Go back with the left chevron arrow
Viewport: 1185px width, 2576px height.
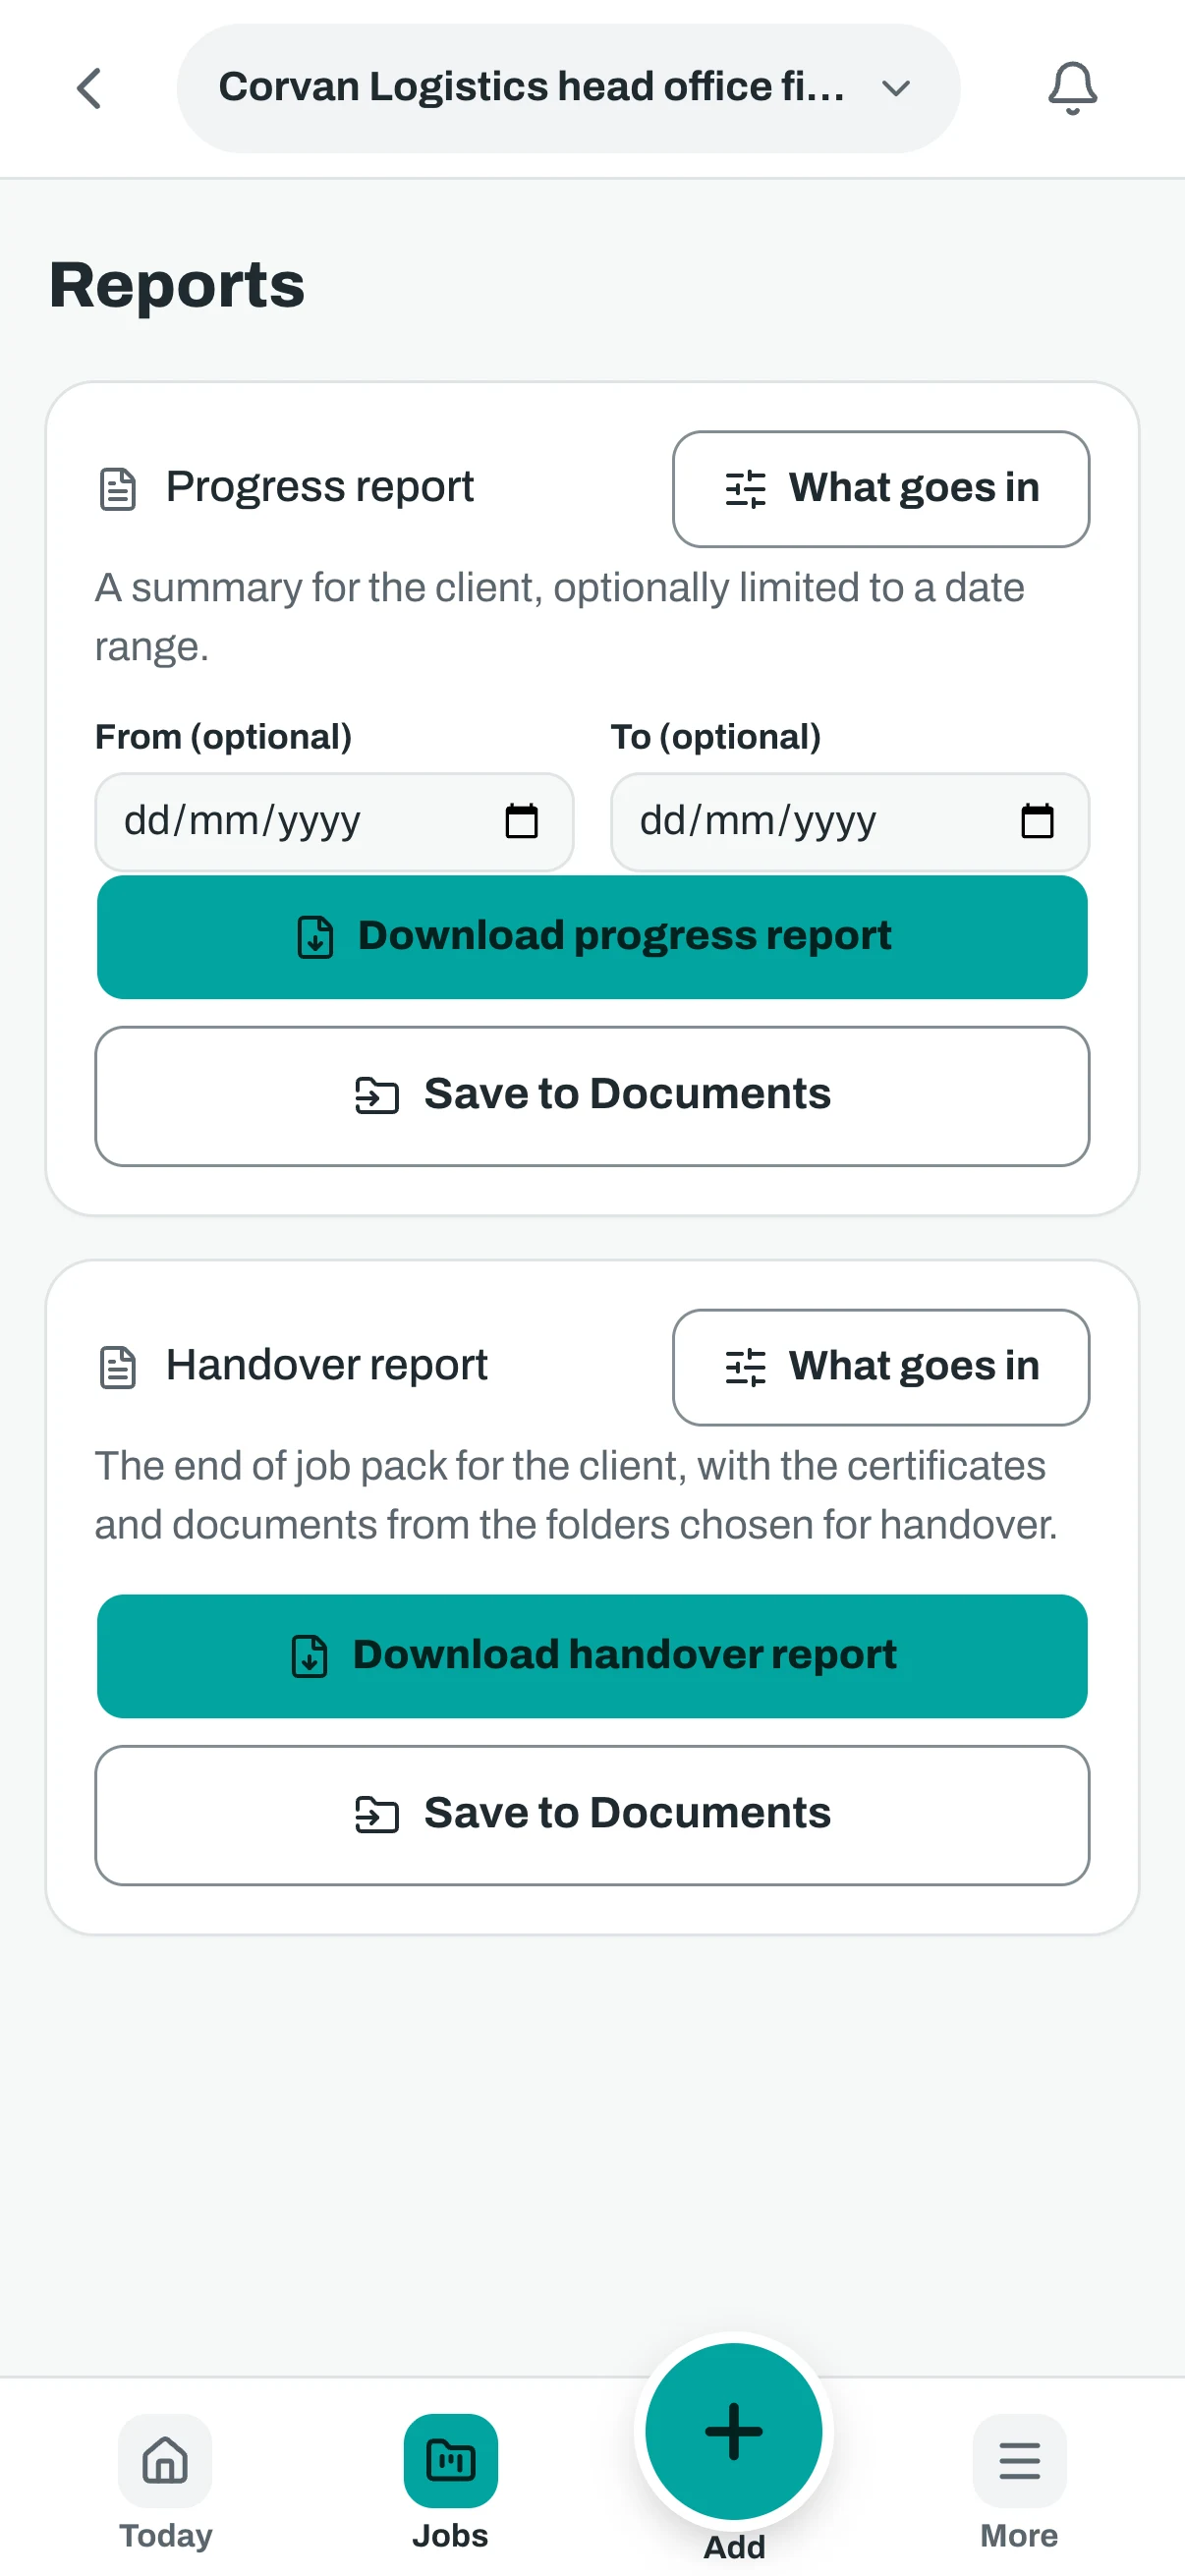(x=89, y=88)
